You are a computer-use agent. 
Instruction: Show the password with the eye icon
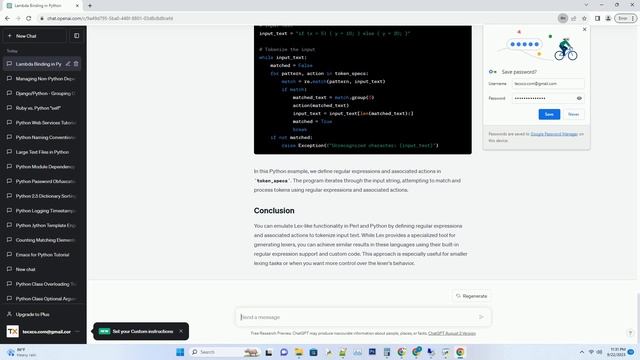(x=579, y=98)
